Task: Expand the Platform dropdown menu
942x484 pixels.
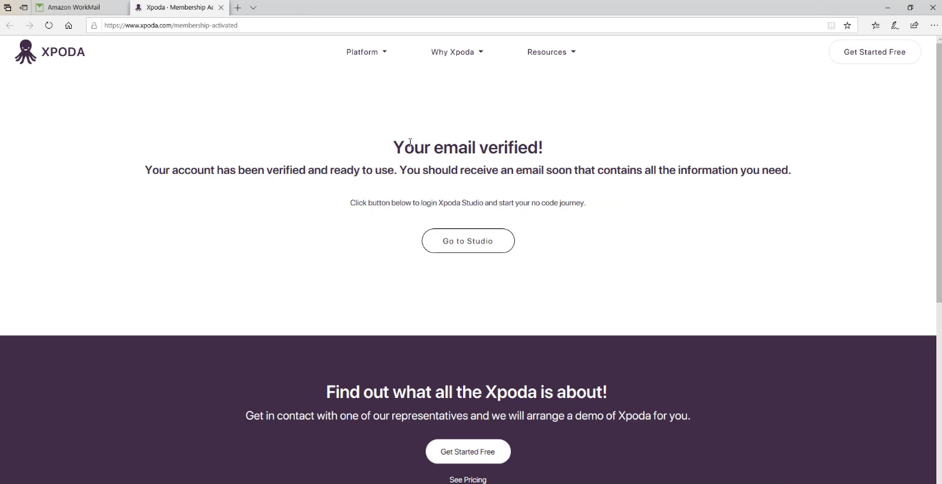Action: 366,52
